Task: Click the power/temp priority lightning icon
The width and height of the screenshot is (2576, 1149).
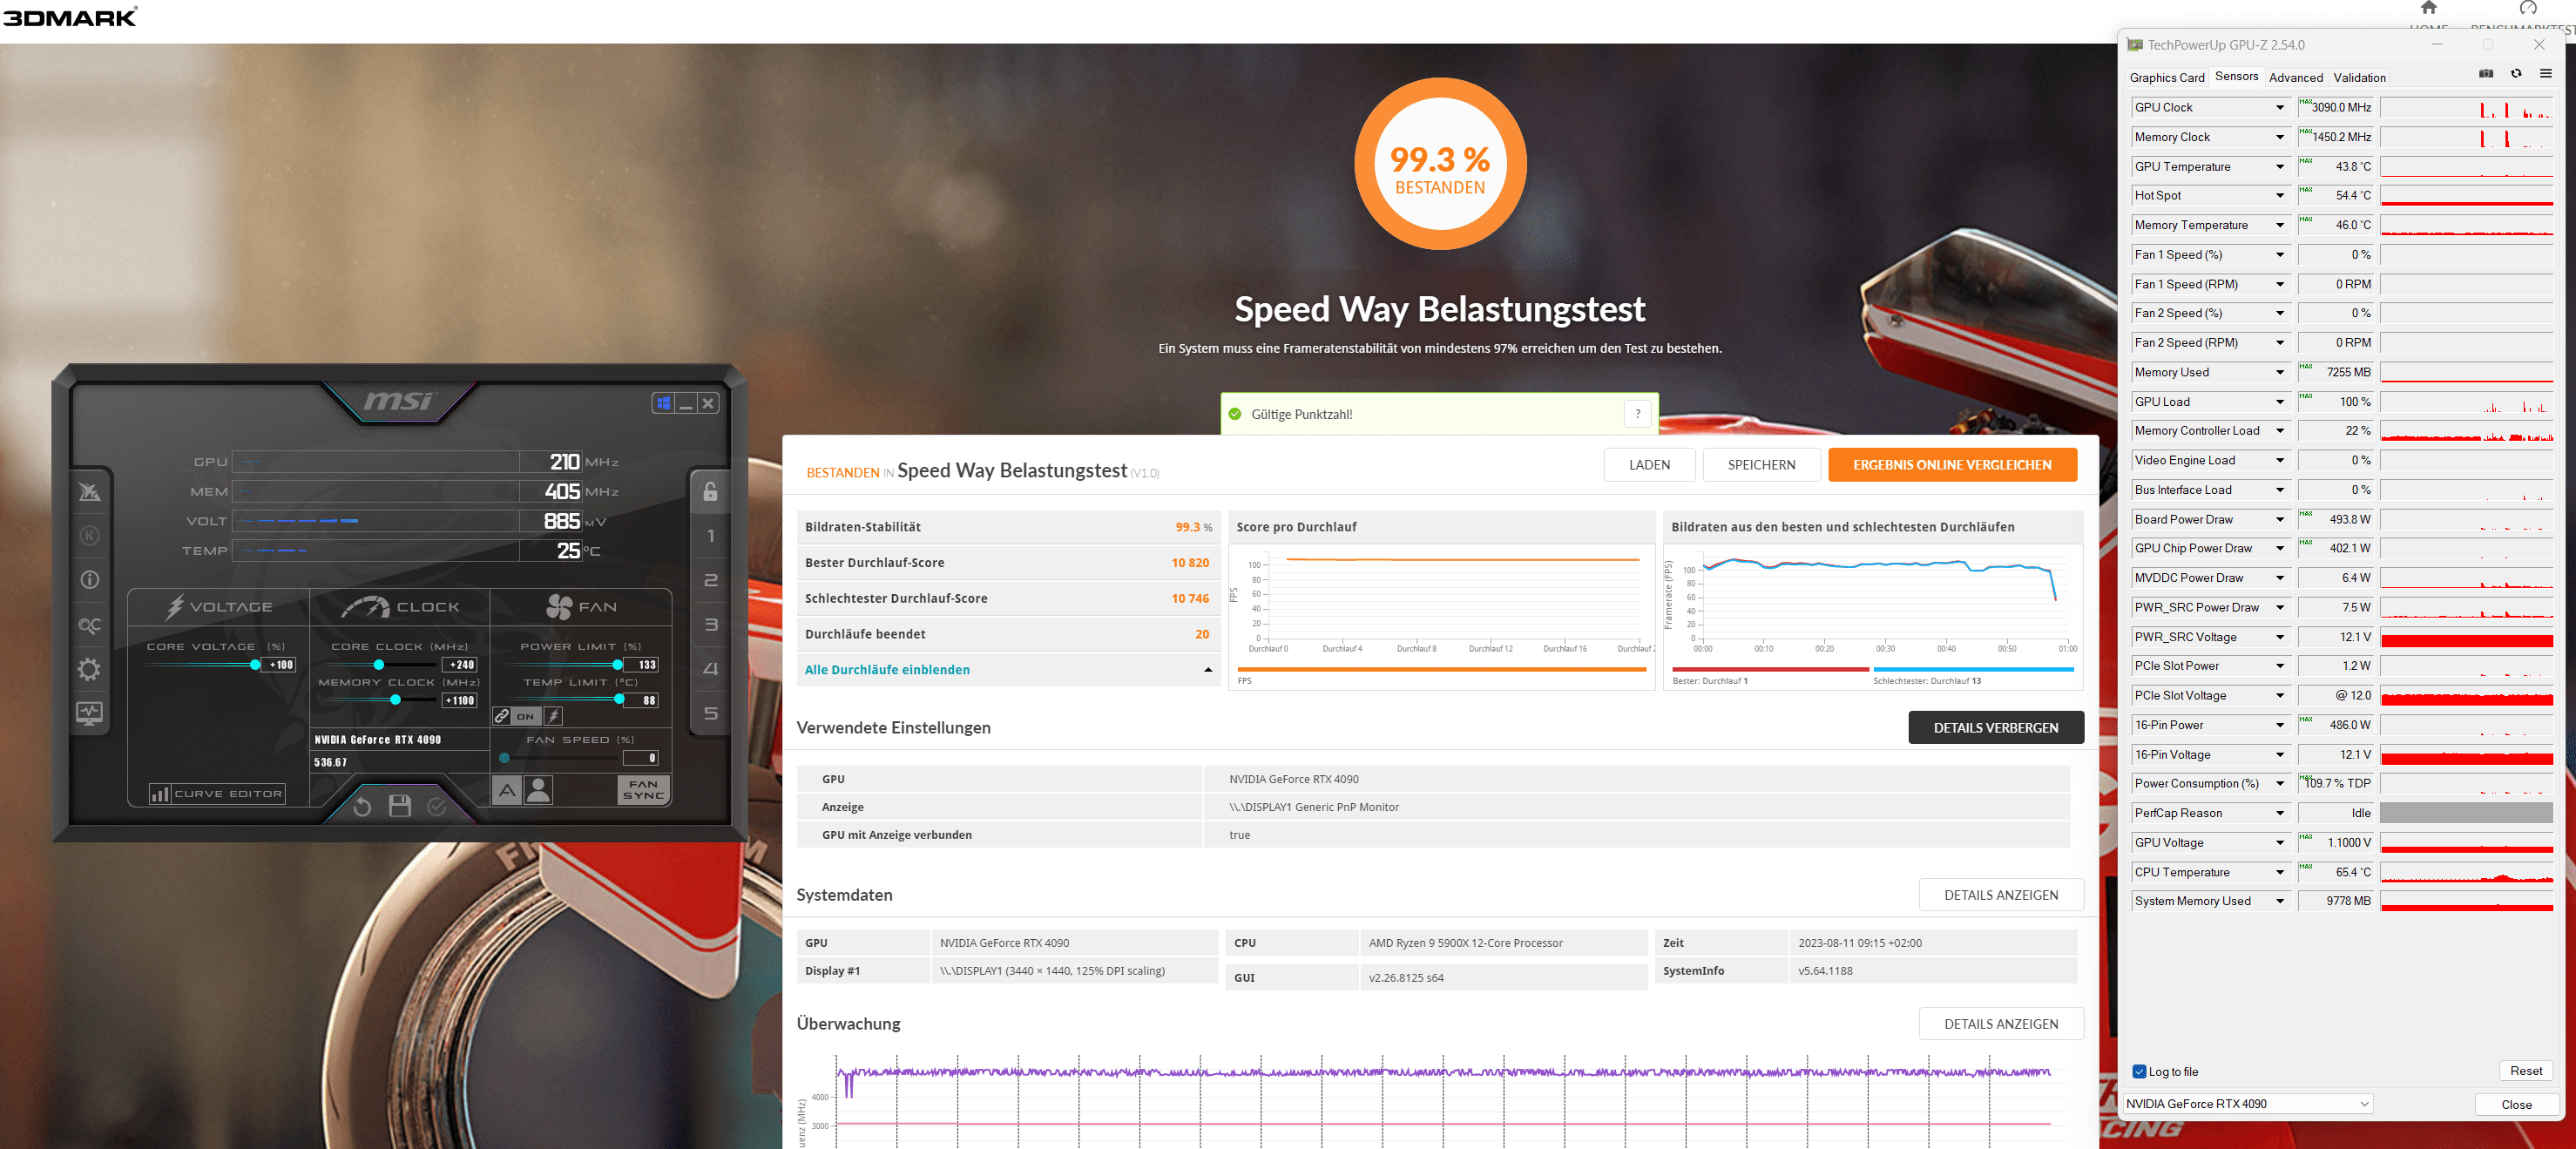Action: tap(553, 716)
